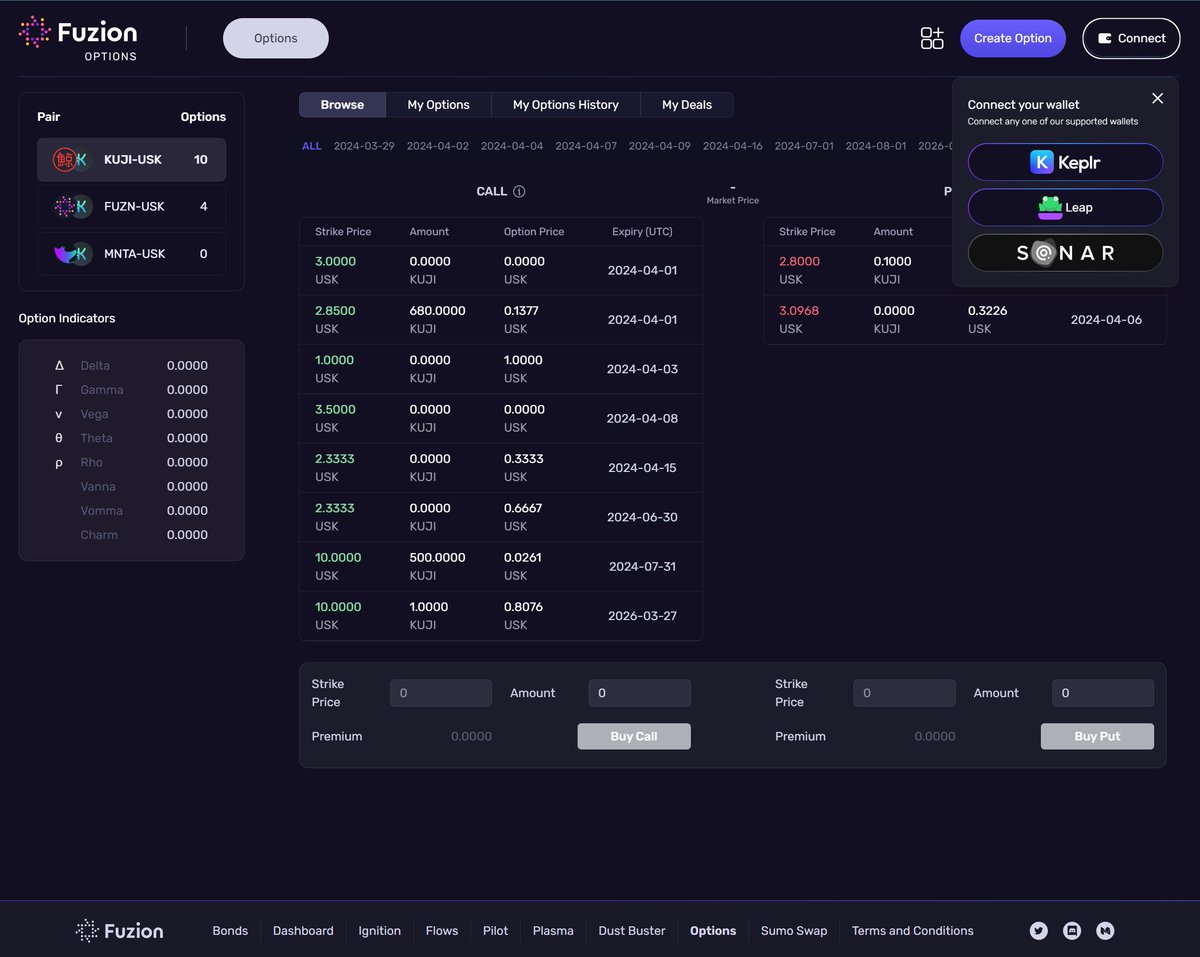Select call option with strike 2.8500
This screenshot has height=957, width=1200.
coord(501,320)
